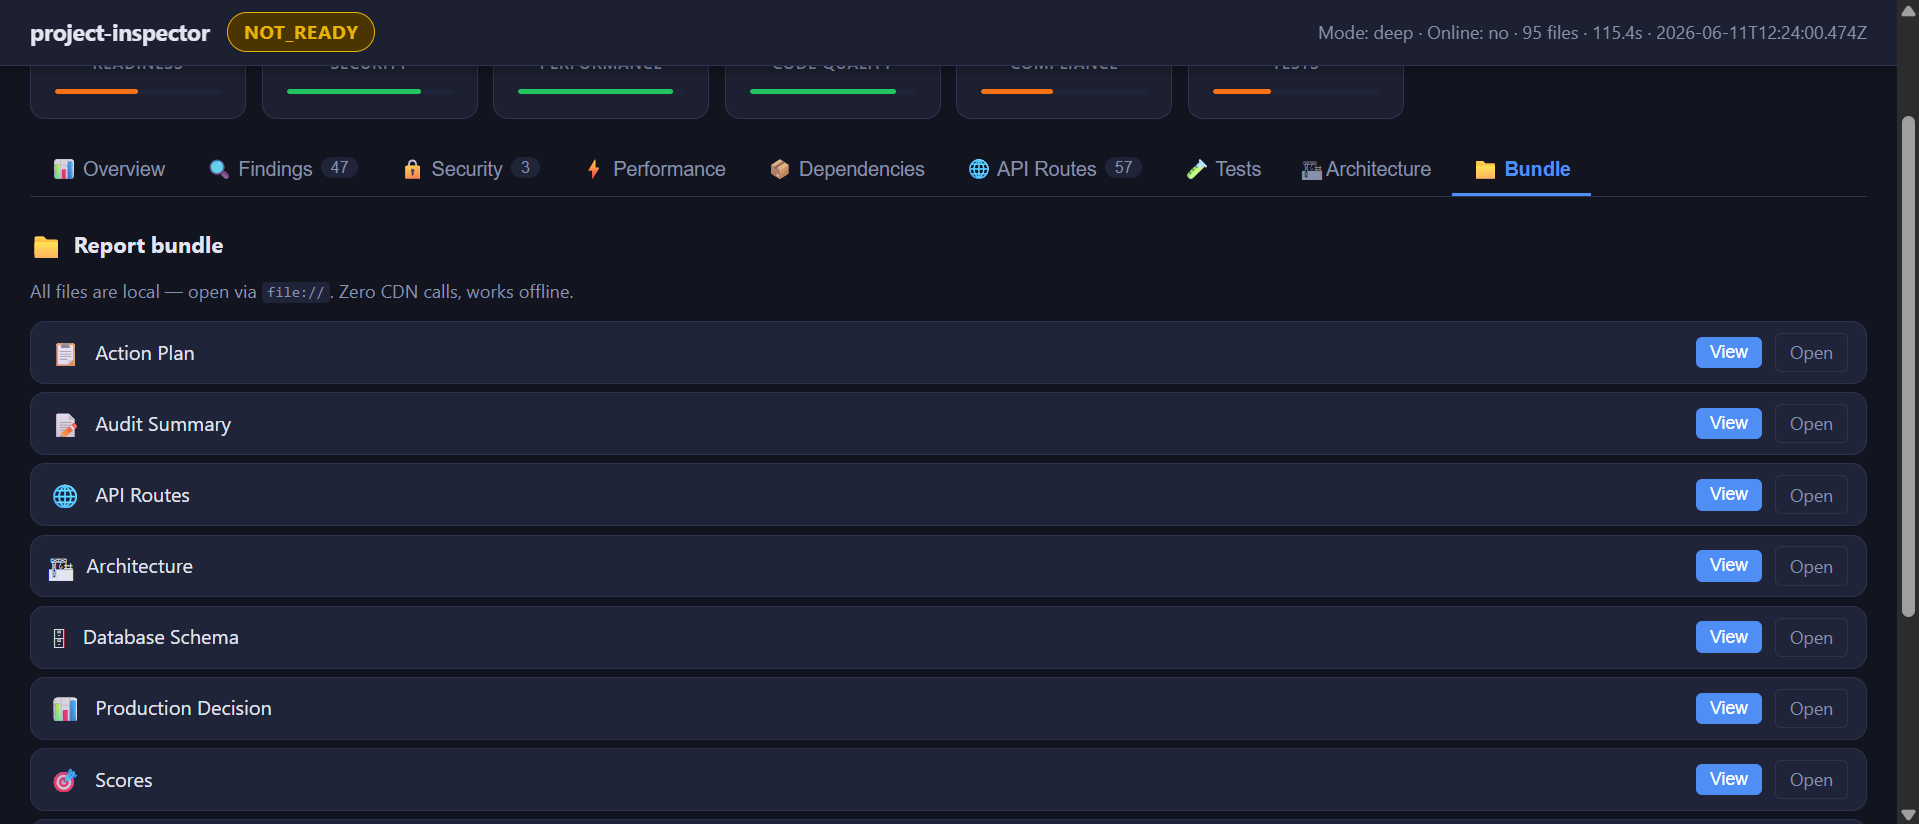Open the API Routes file
The width and height of the screenshot is (1919, 824).
[1811, 496]
